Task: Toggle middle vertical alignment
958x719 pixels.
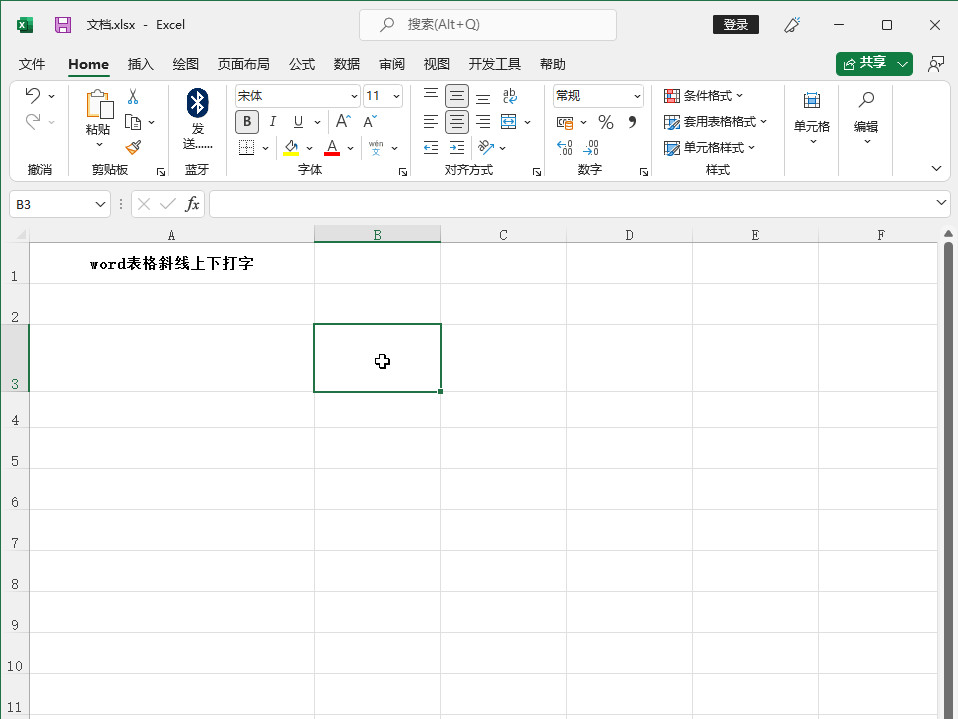Action: 456,96
